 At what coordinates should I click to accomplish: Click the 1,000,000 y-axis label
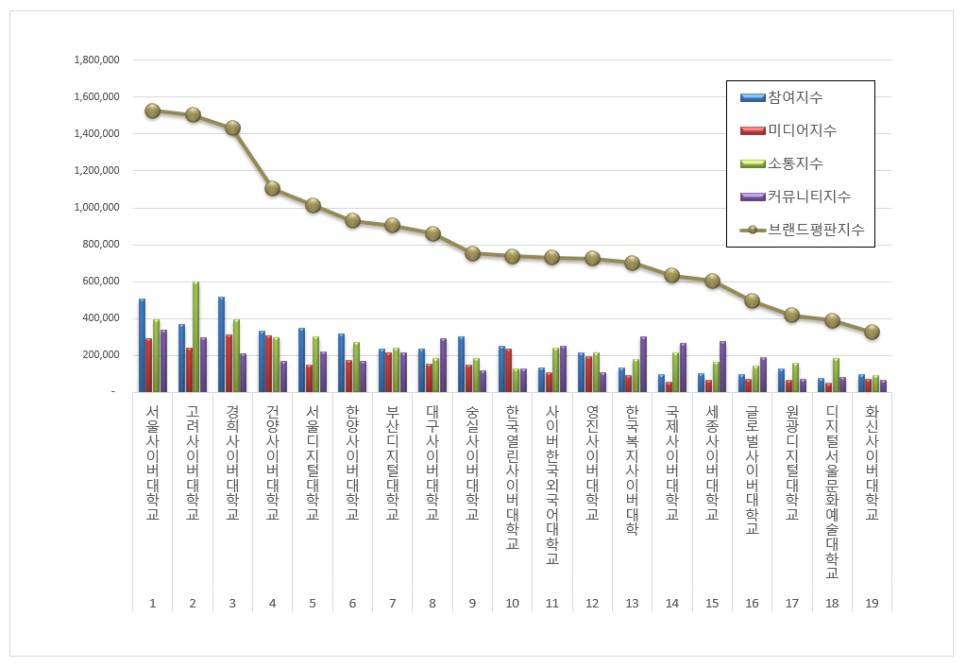(97, 208)
